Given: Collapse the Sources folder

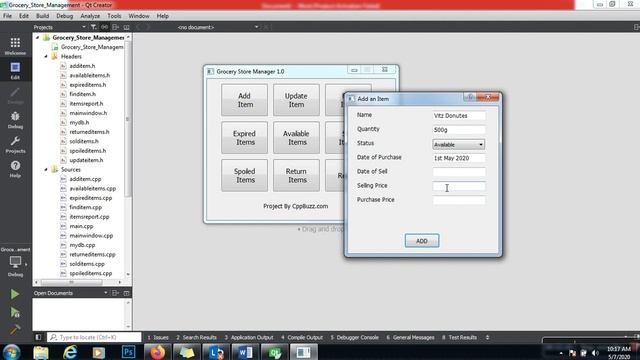Looking at the screenshot, I should pyautogui.click(x=46, y=169).
